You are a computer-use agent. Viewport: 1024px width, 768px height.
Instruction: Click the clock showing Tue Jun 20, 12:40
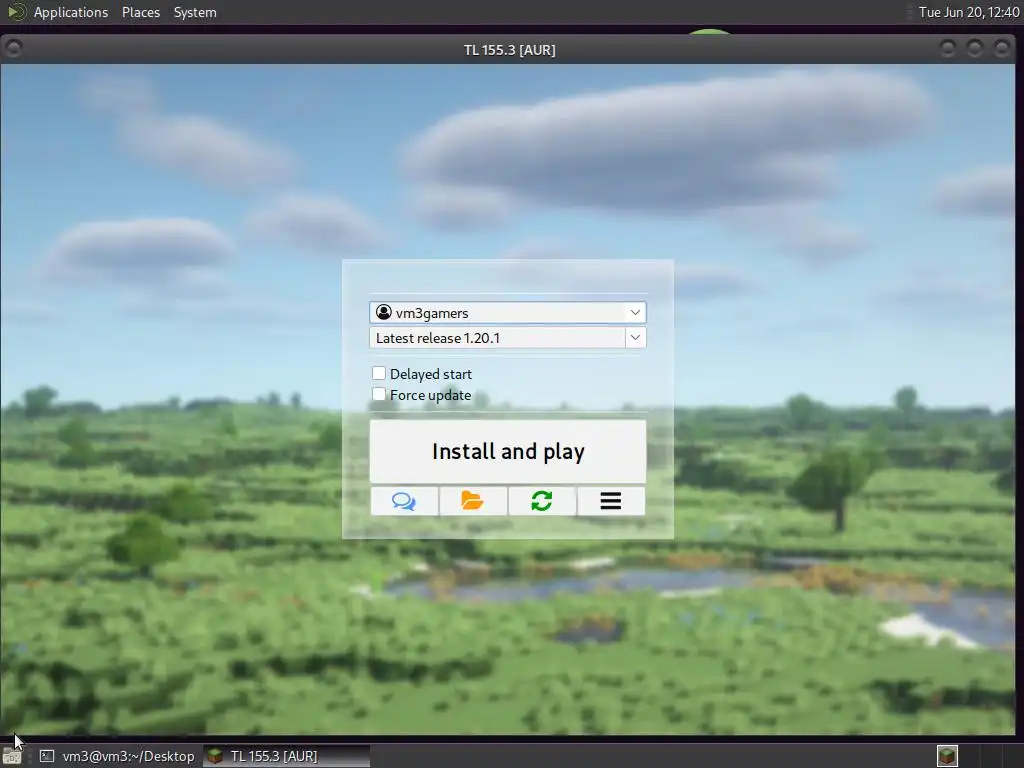[x=968, y=12]
